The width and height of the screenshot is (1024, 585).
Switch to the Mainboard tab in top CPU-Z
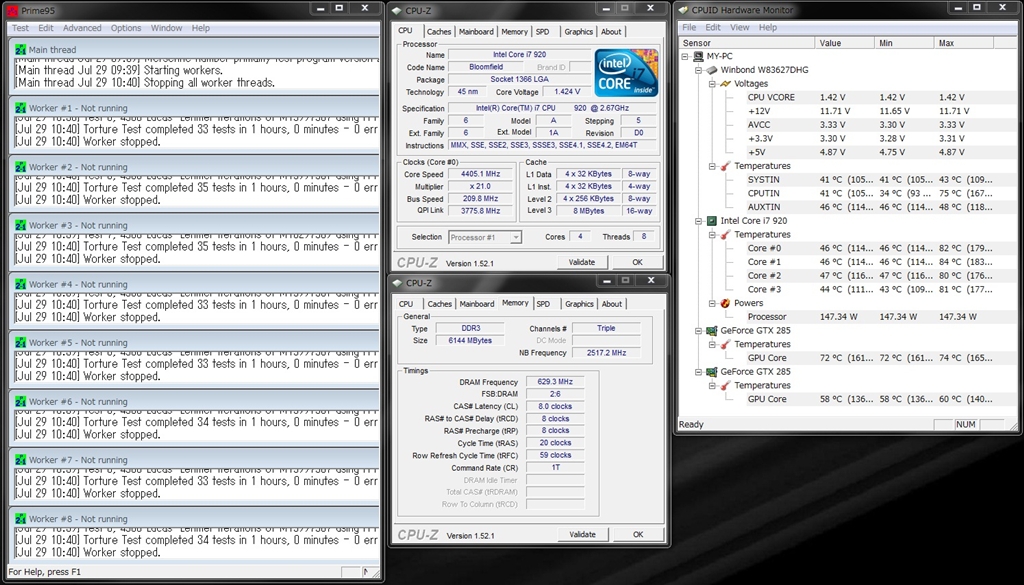tap(476, 31)
